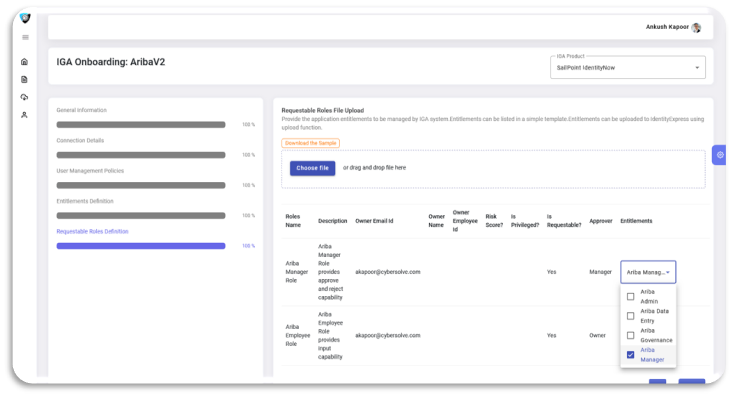
Task: Check the Ariba Admin entitlement
Action: point(631,296)
